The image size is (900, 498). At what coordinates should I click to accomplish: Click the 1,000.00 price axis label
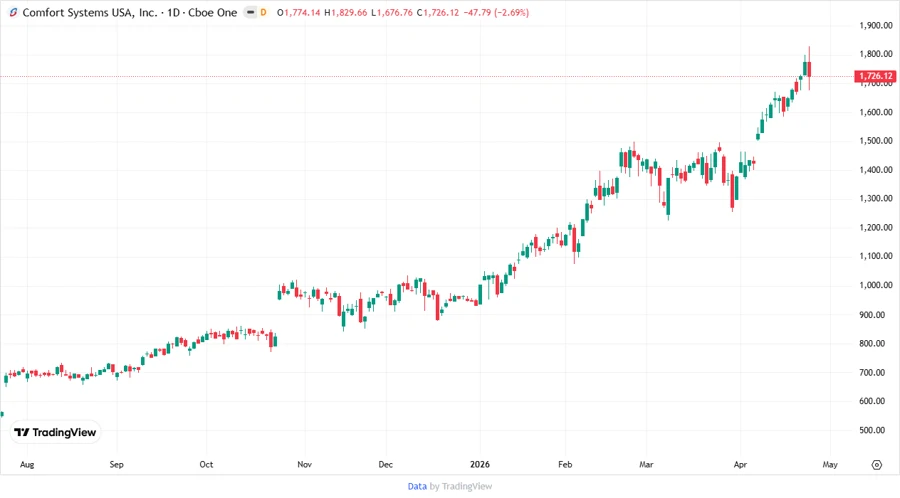[876, 285]
